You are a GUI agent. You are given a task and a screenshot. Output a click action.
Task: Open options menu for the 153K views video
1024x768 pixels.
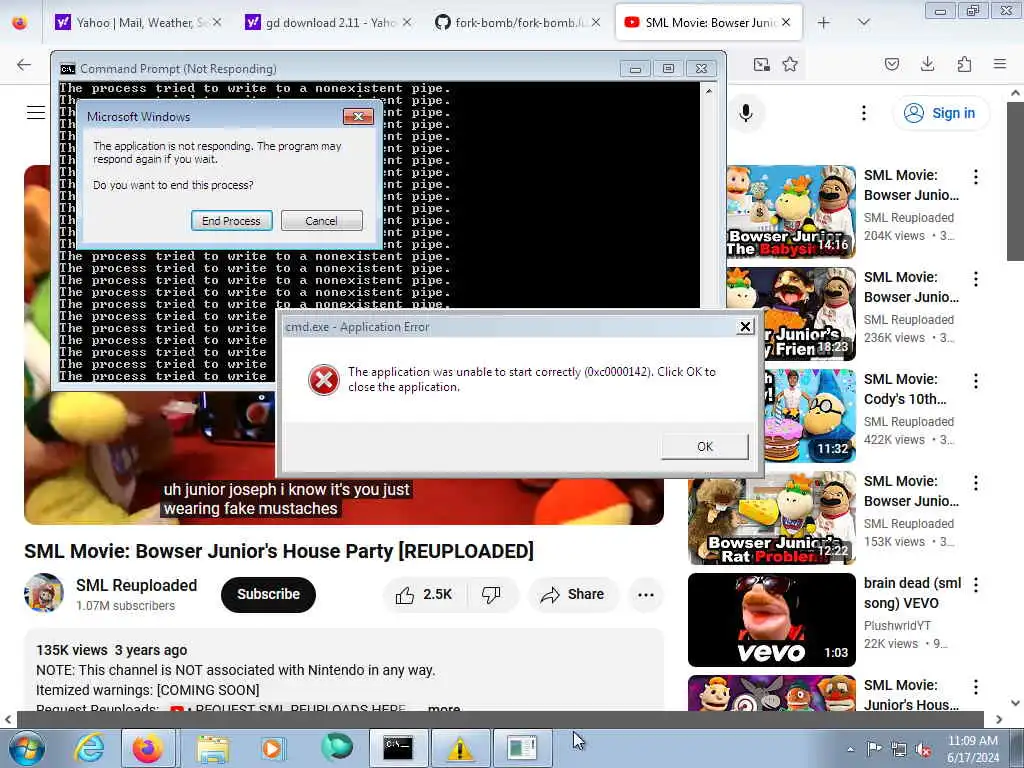[x=975, y=483]
